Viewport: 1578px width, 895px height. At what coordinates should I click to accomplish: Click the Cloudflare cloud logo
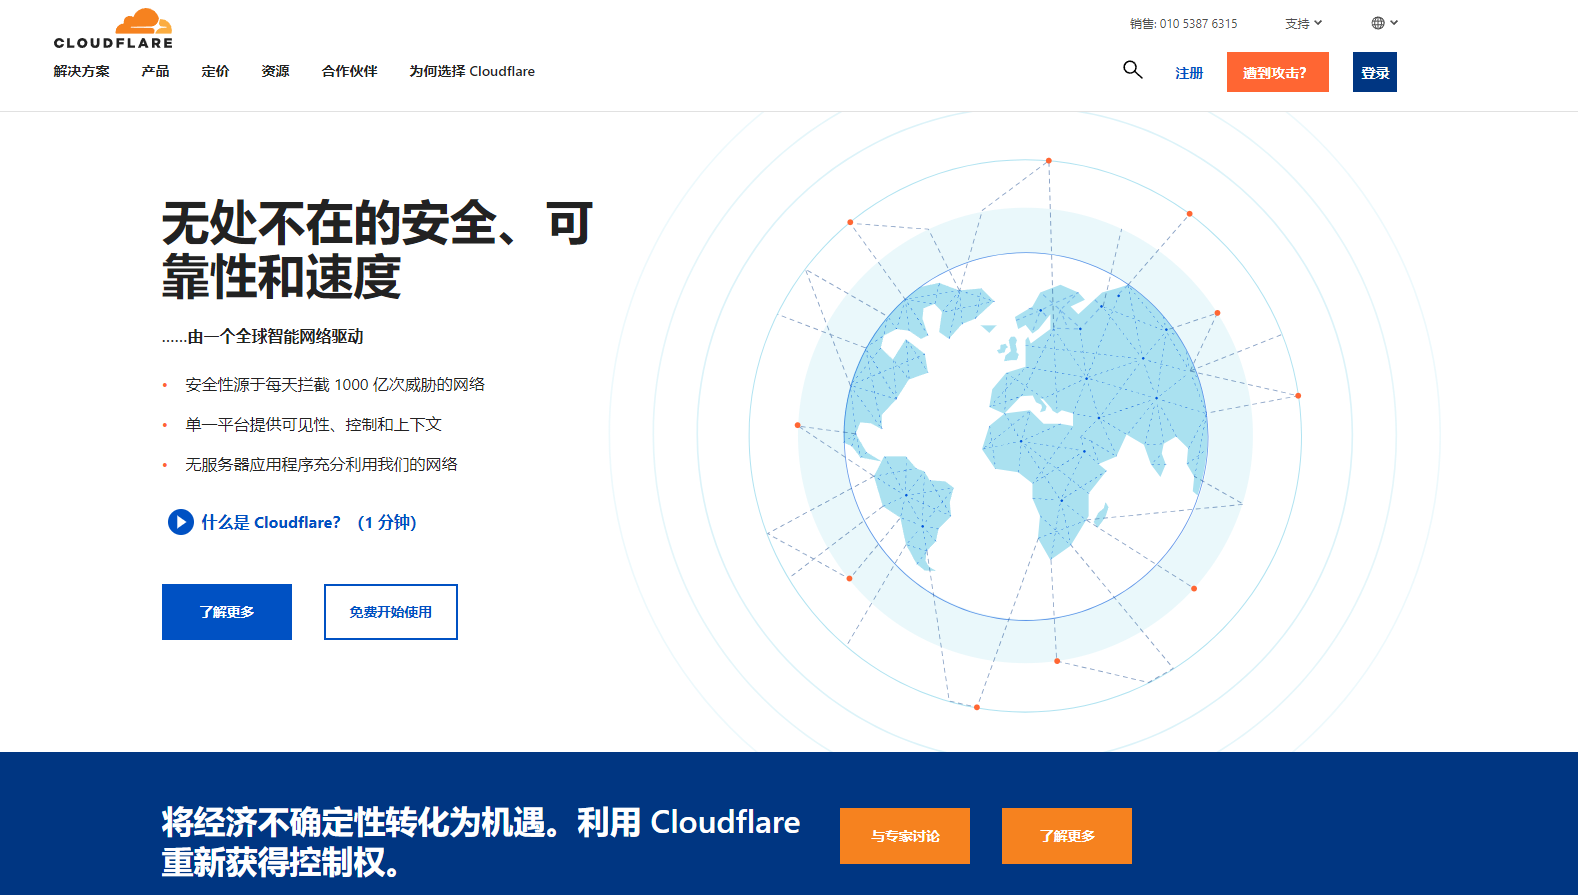[113, 28]
